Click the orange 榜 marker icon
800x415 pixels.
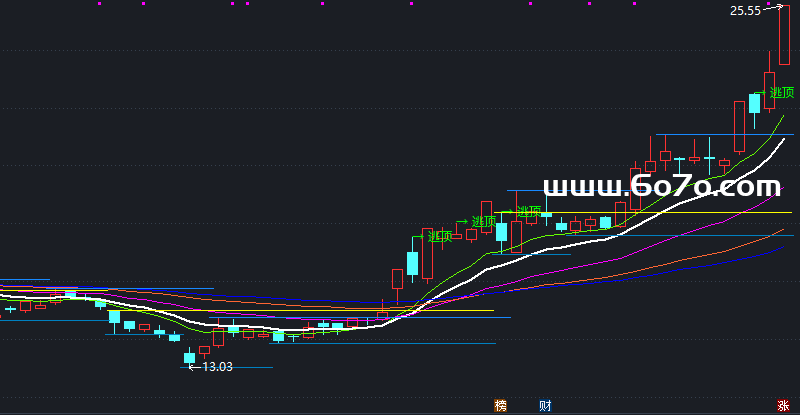(x=501, y=406)
